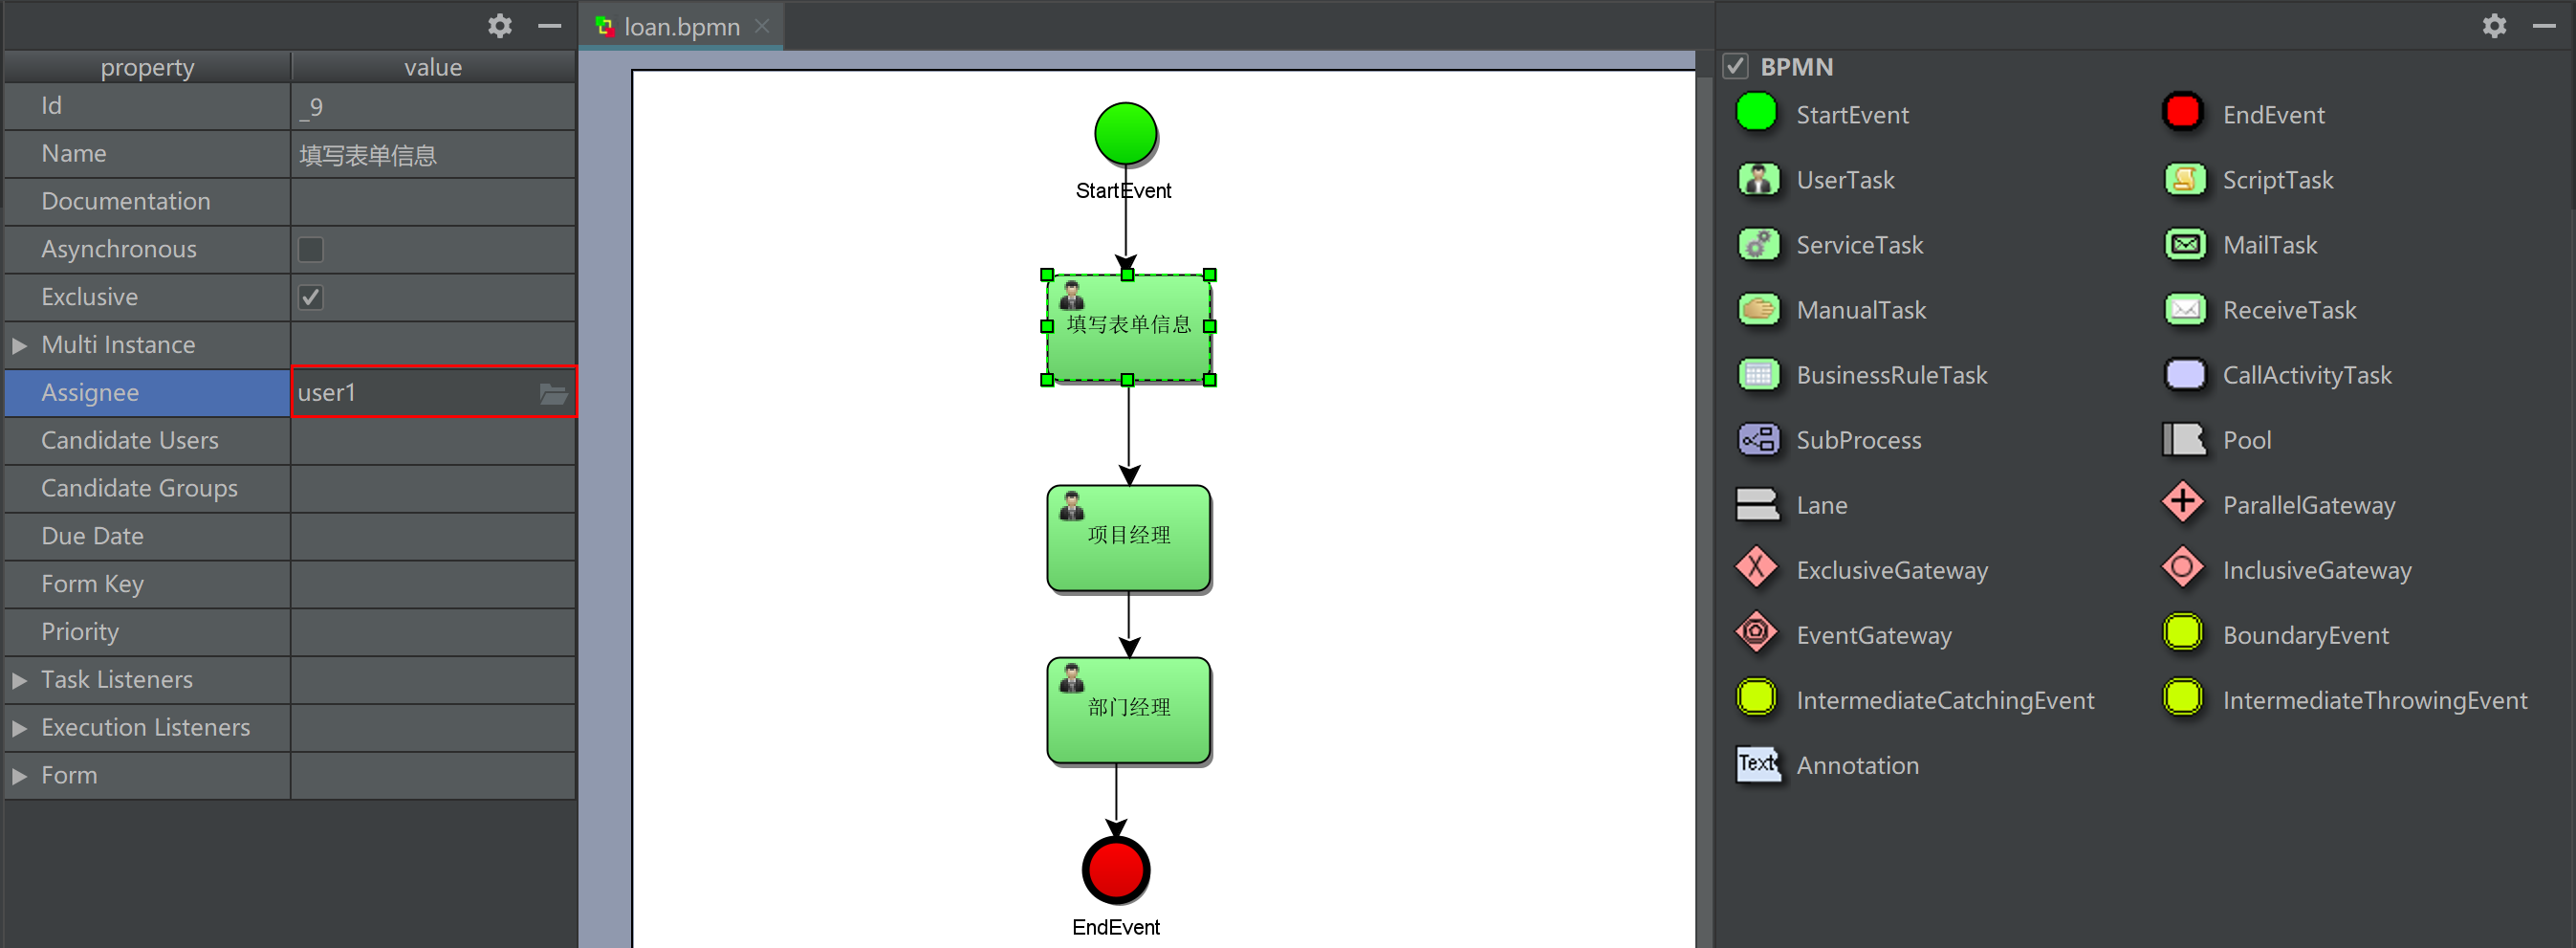Choose the ServiceTask palette icon
Screen dimensions: 2576x948
tap(1758, 244)
